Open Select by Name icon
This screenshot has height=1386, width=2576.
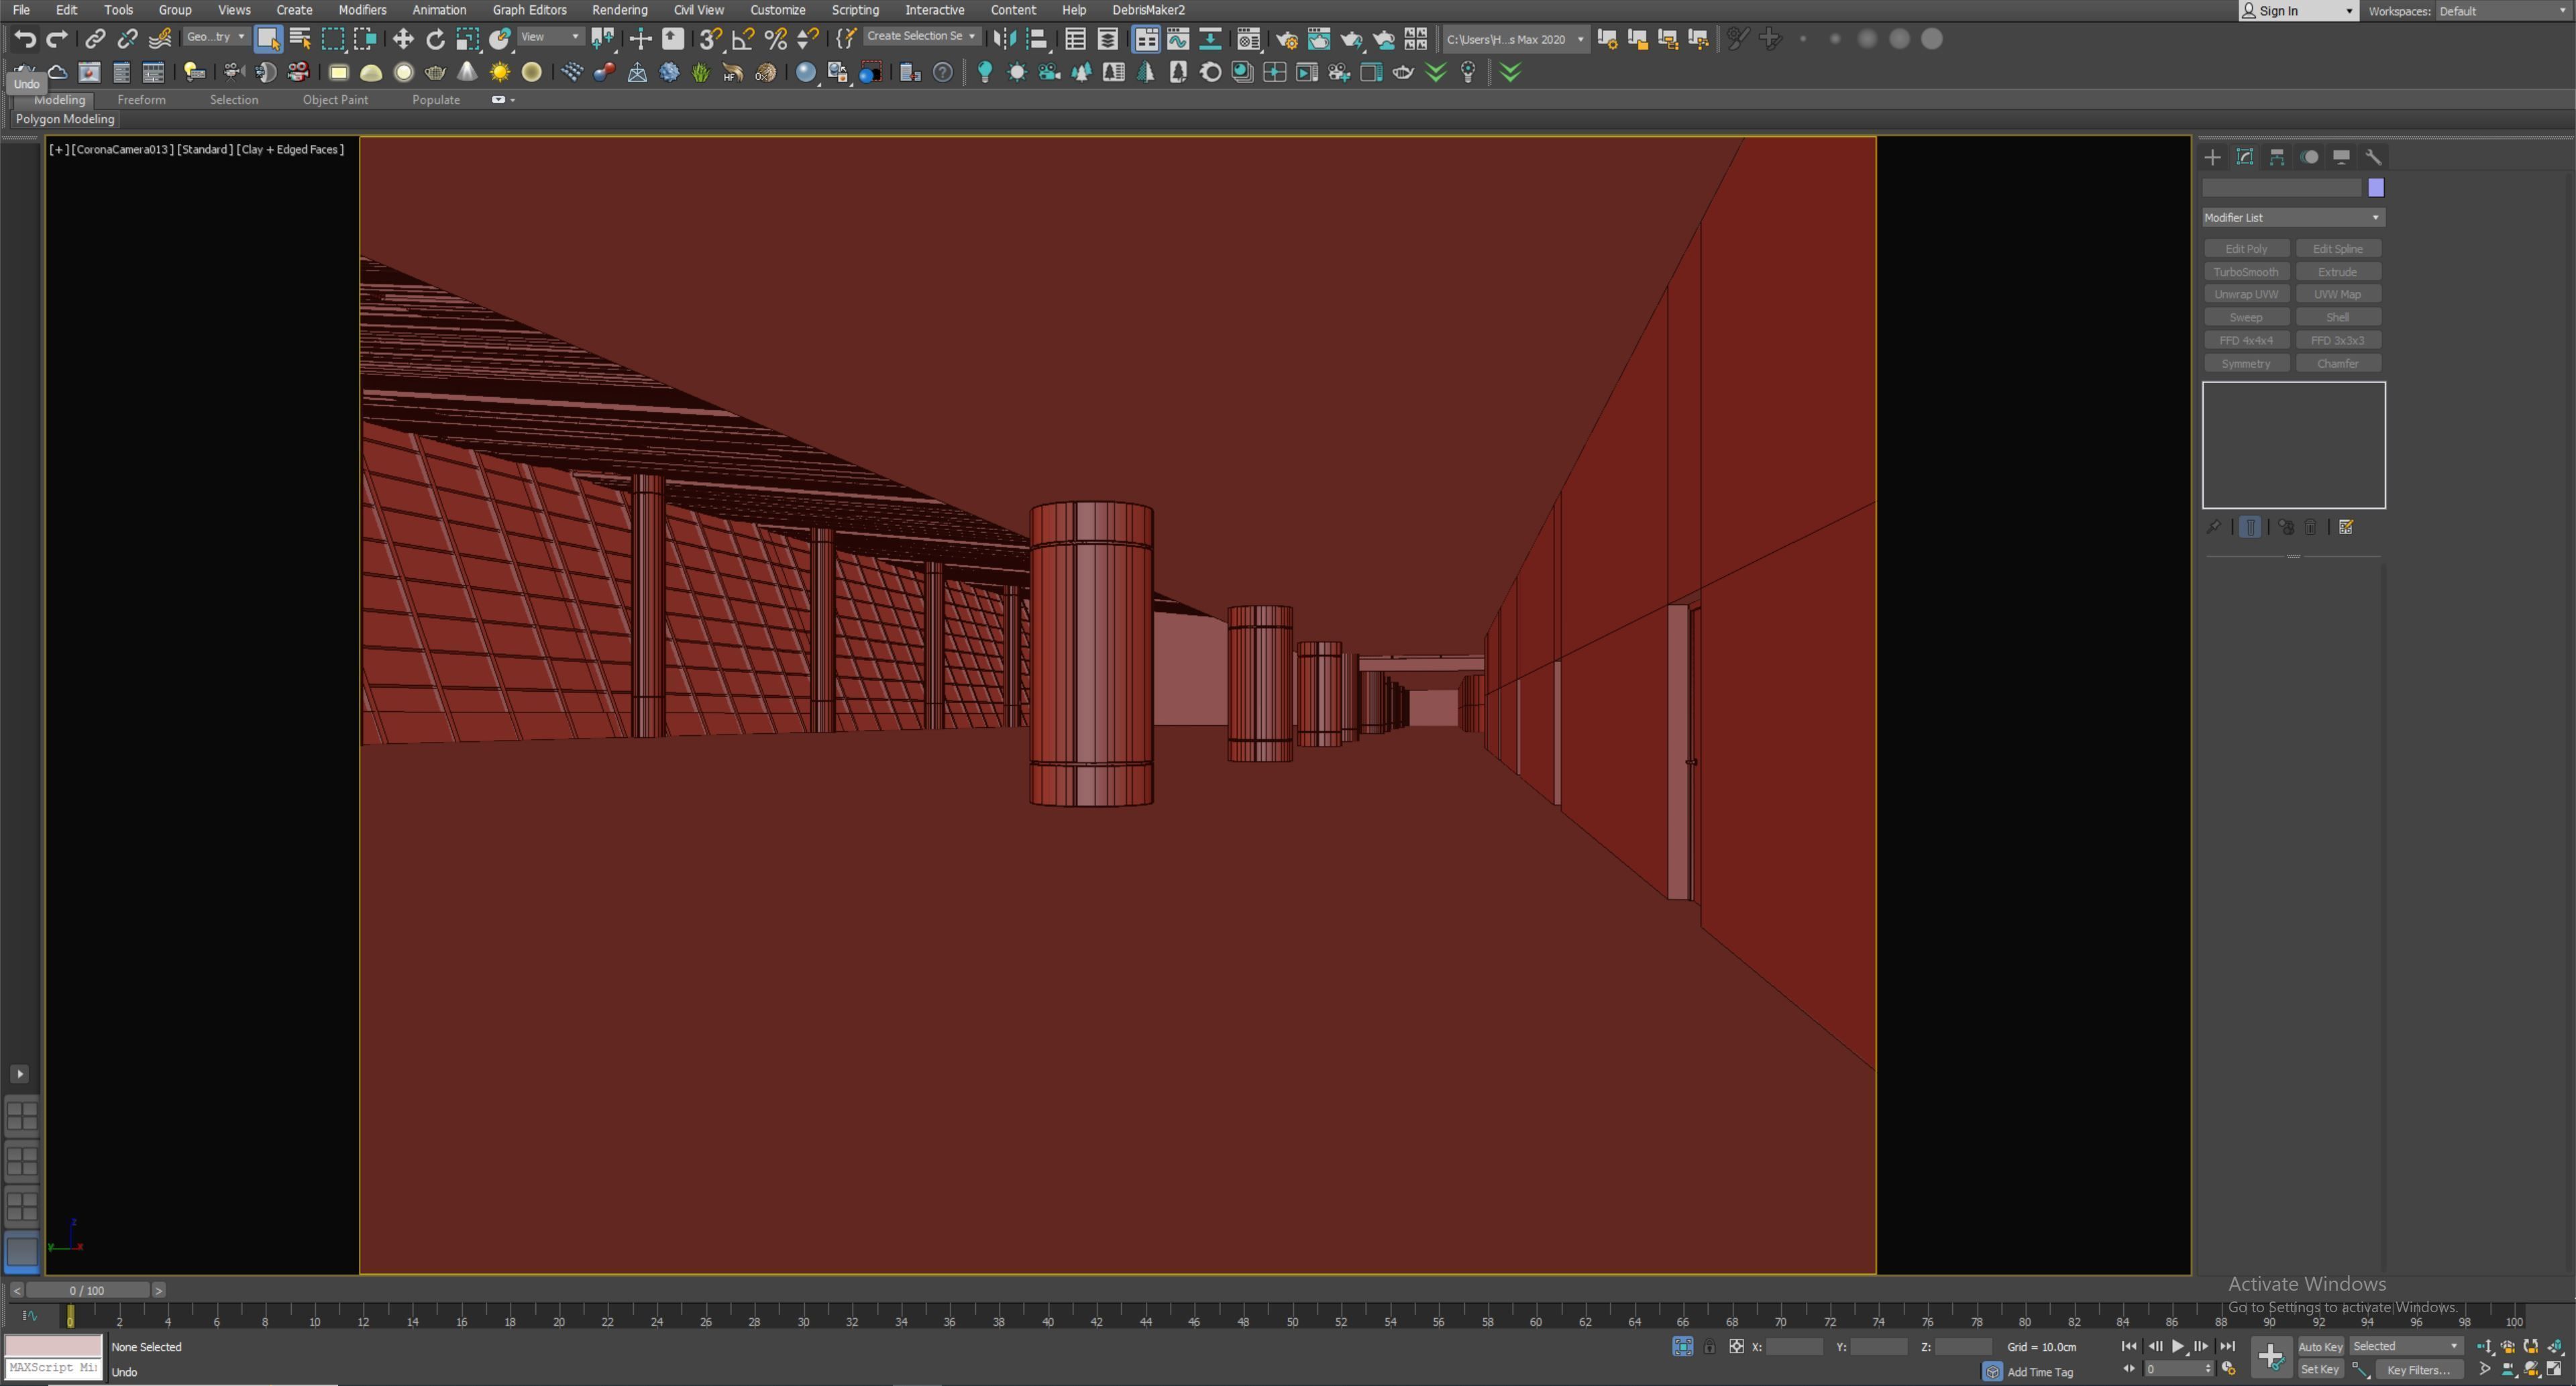(300, 39)
